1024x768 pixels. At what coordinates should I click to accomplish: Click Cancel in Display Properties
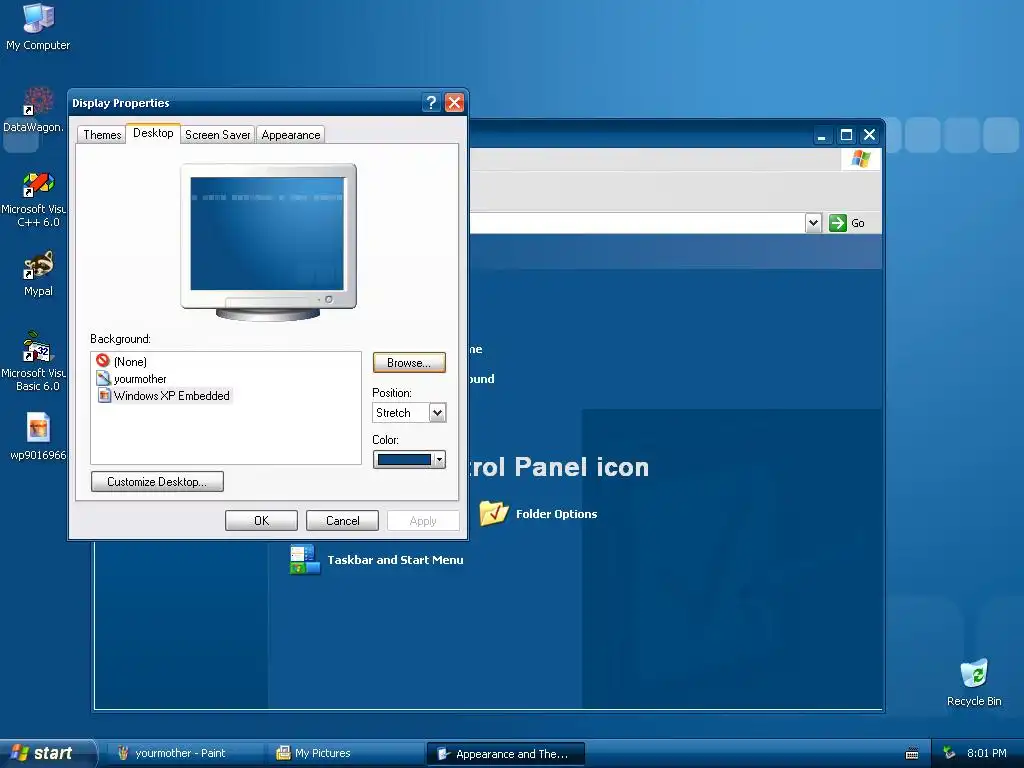click(x=342, y=520)
